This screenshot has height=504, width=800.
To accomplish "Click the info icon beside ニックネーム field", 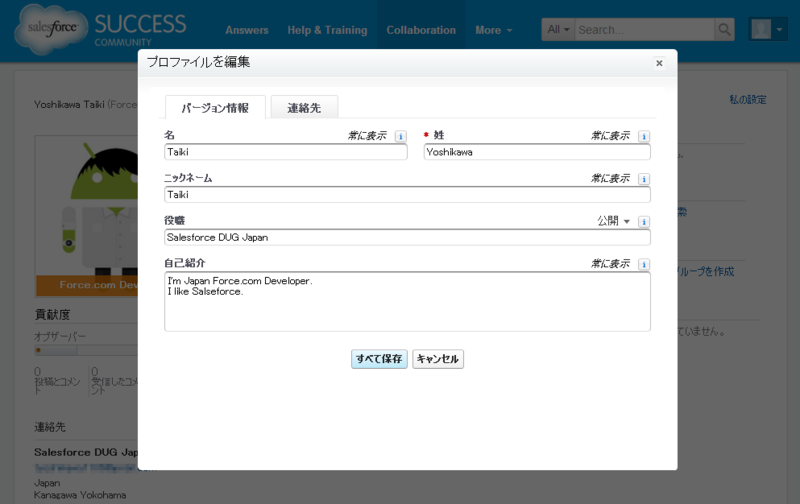I will (x=644, y=179).
